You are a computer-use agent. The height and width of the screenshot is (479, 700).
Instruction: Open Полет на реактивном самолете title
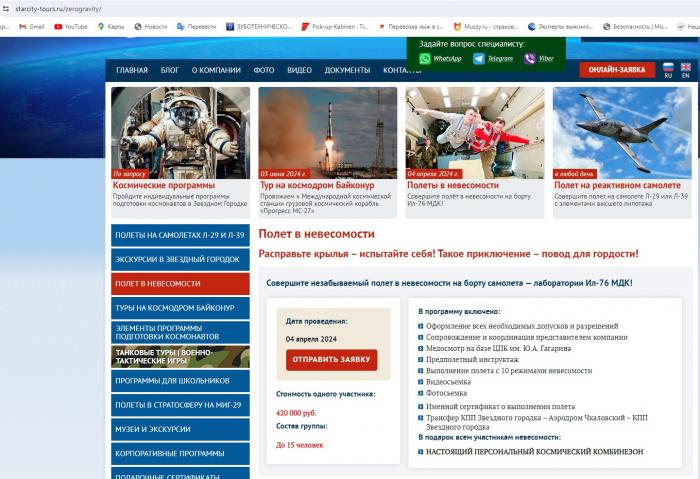[x=617, y=185]
